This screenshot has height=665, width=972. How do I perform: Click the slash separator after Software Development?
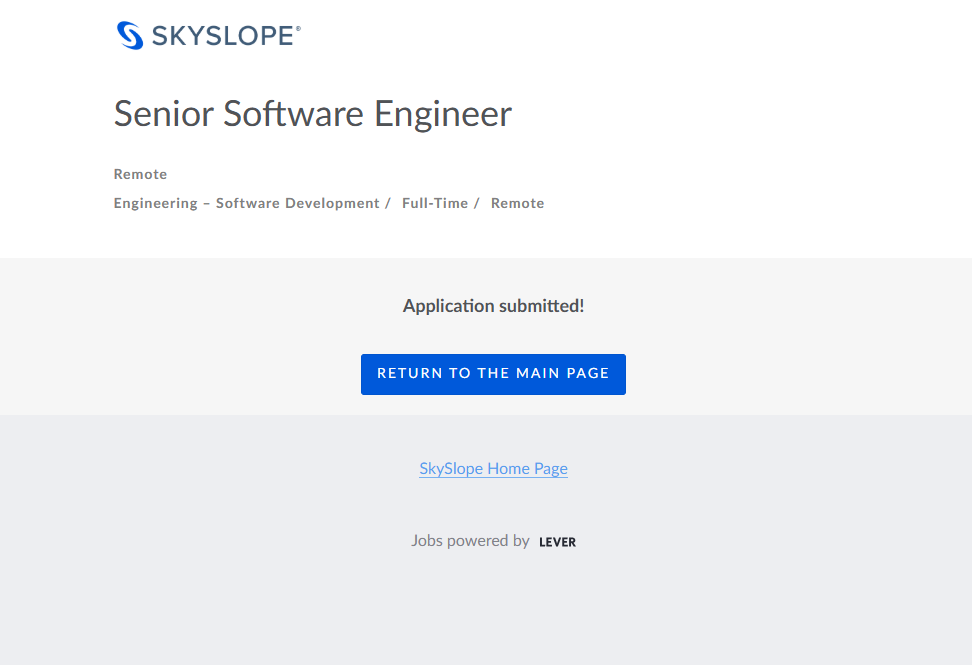(388, 203)
